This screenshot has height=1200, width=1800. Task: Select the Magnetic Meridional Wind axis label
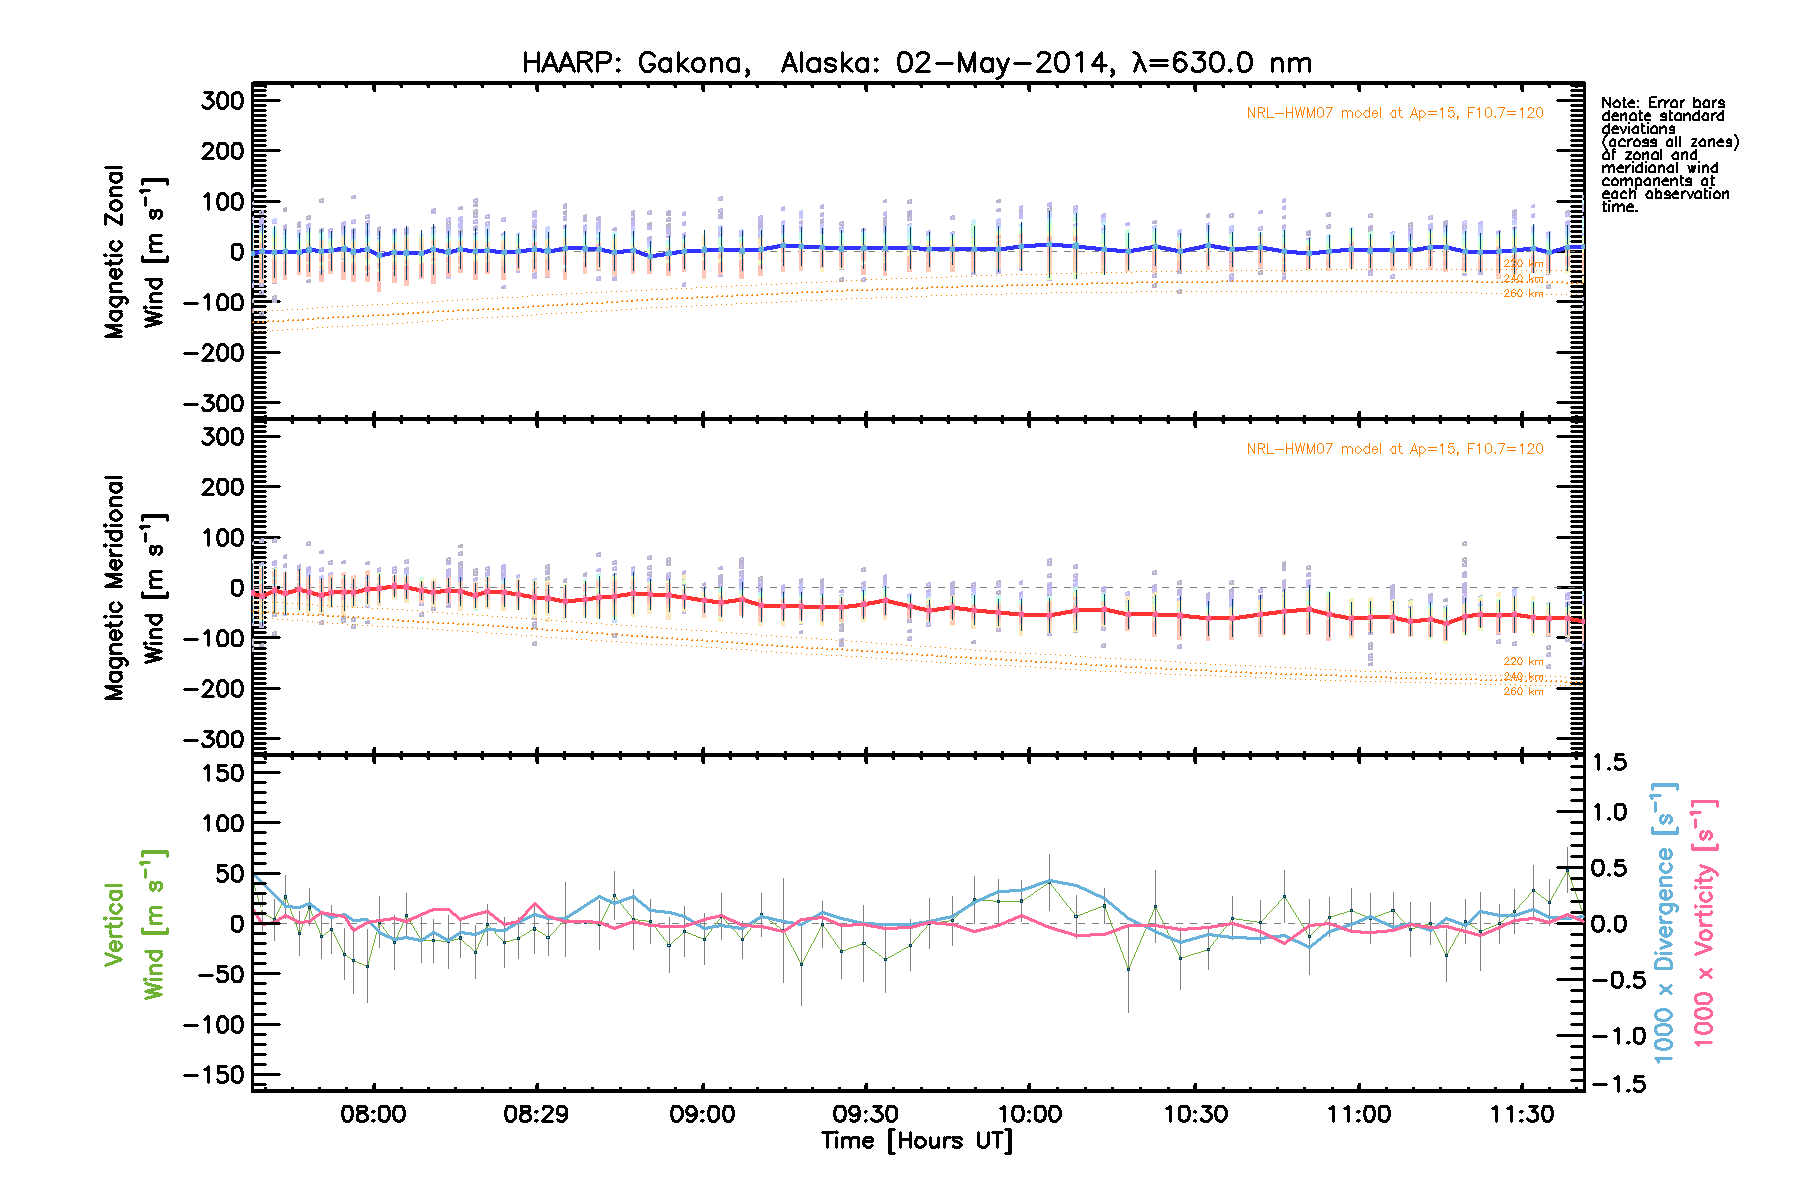pos(134,588)
